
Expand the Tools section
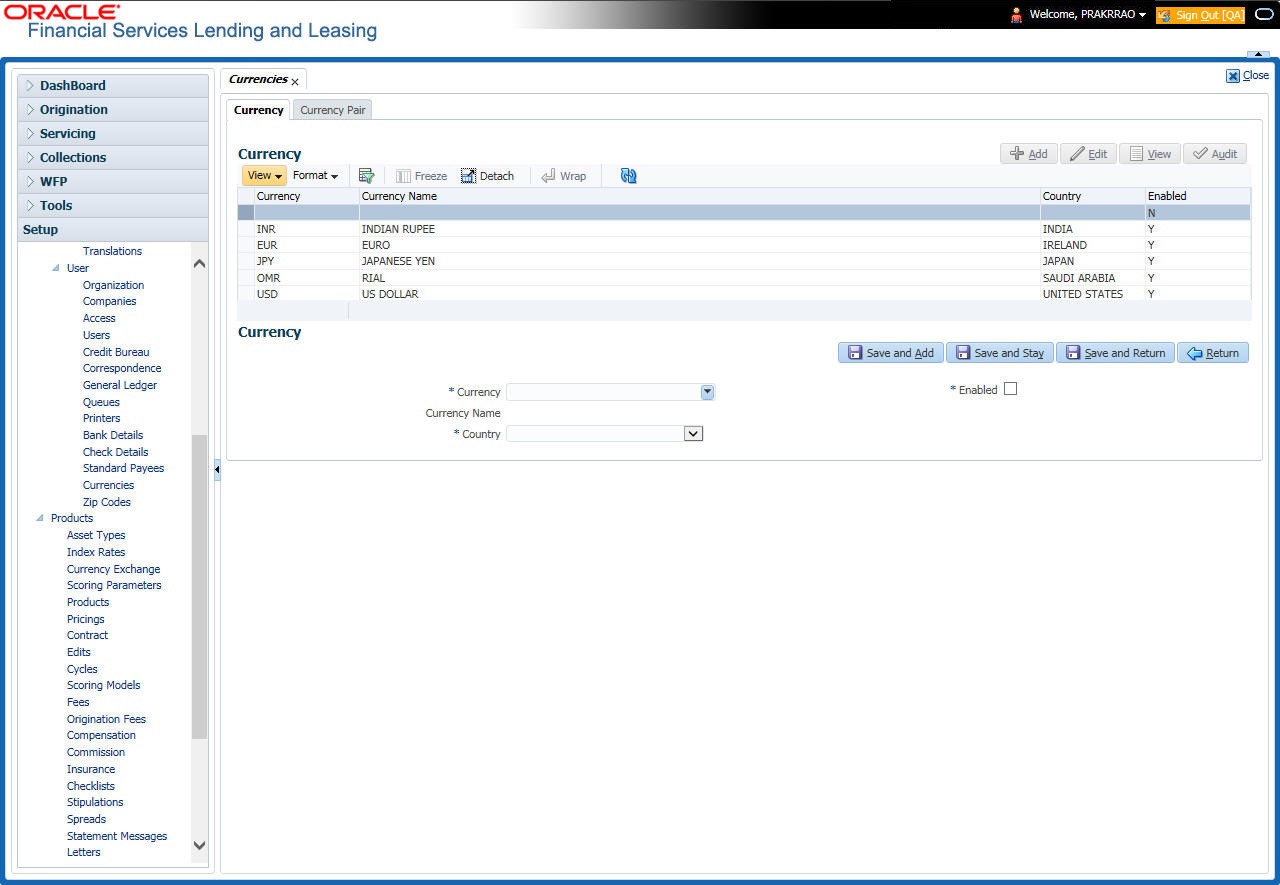point(113,206)
